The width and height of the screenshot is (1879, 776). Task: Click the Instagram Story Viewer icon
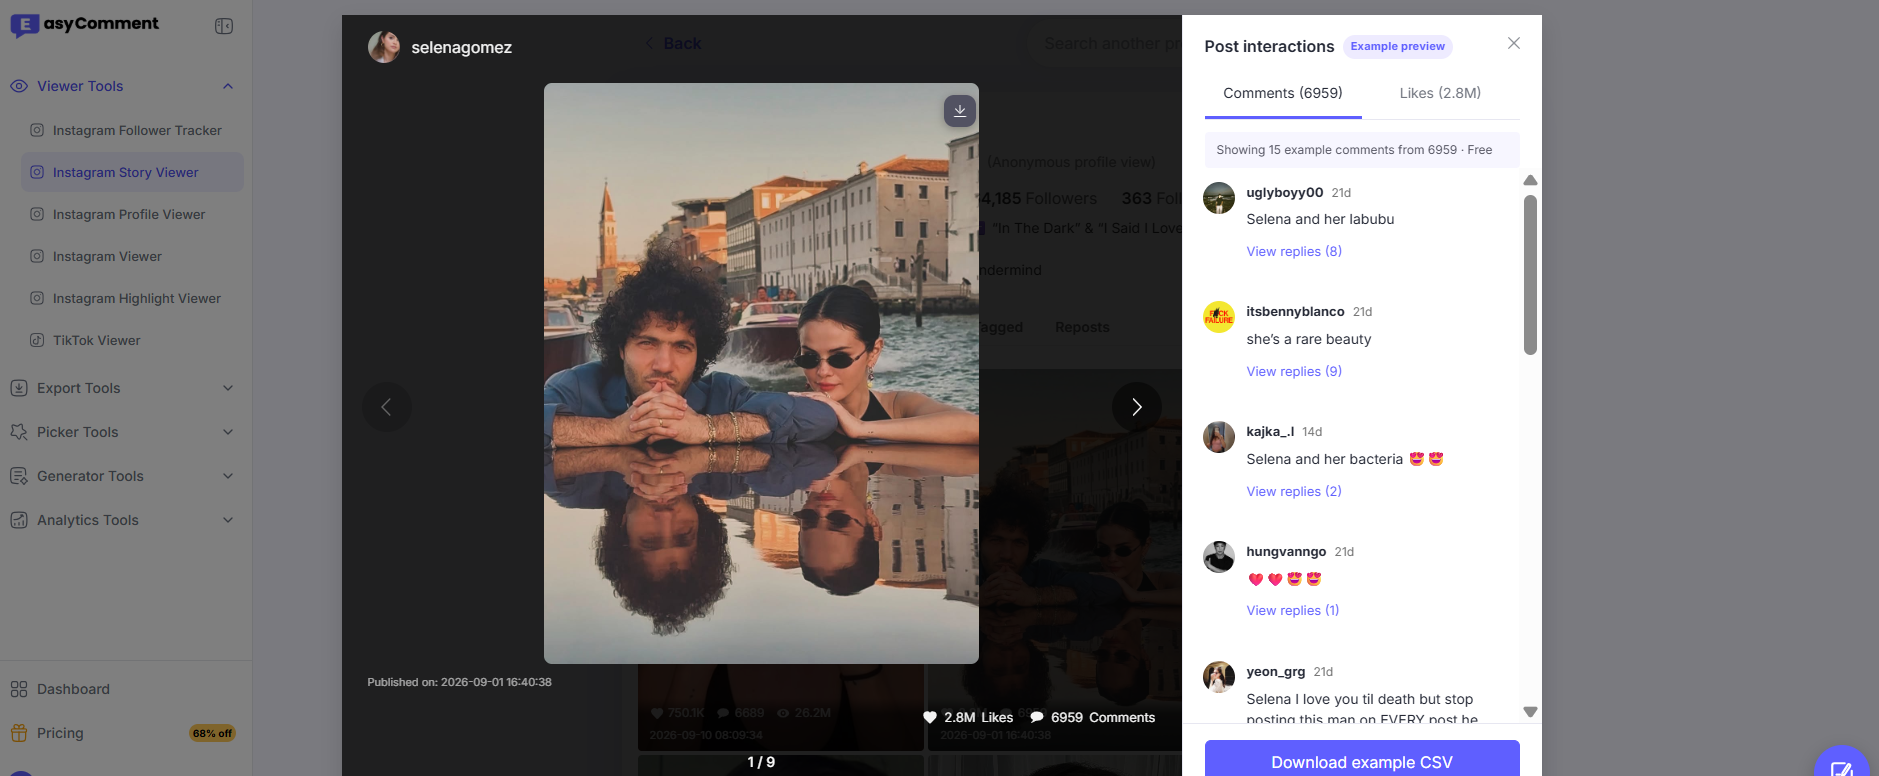37,172
